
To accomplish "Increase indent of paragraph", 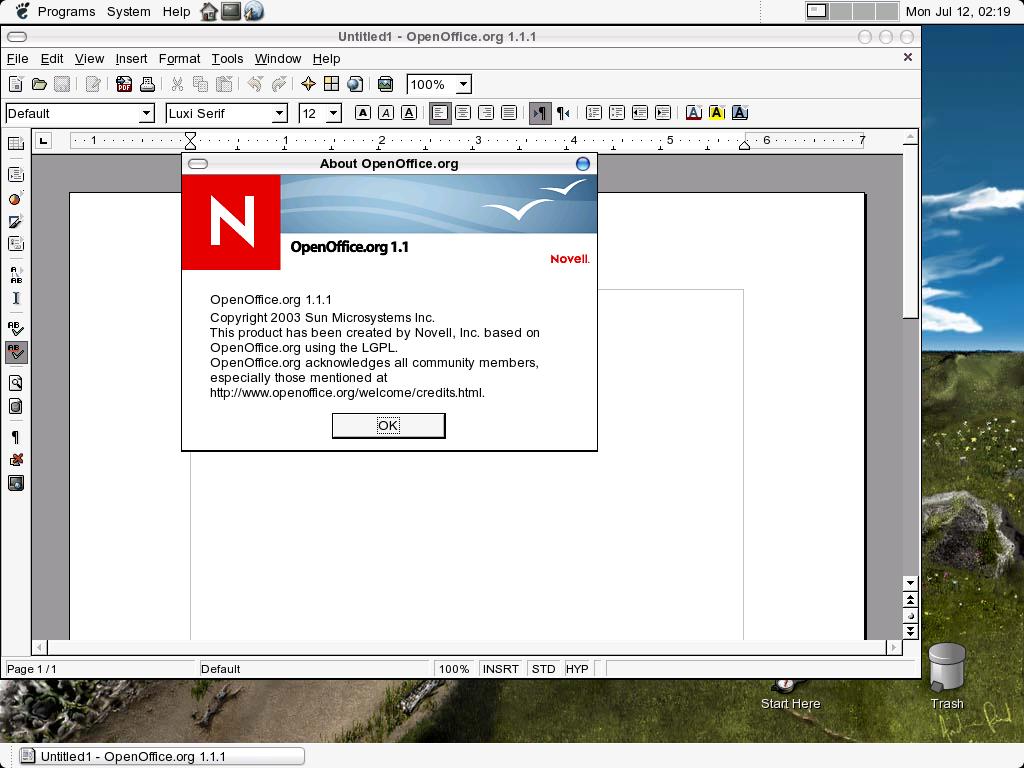I will point(663,113).
